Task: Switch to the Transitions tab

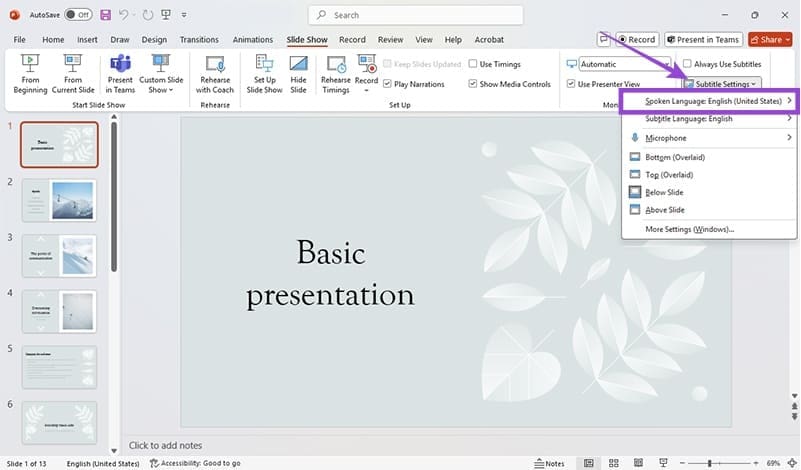Action: (199, 40)
